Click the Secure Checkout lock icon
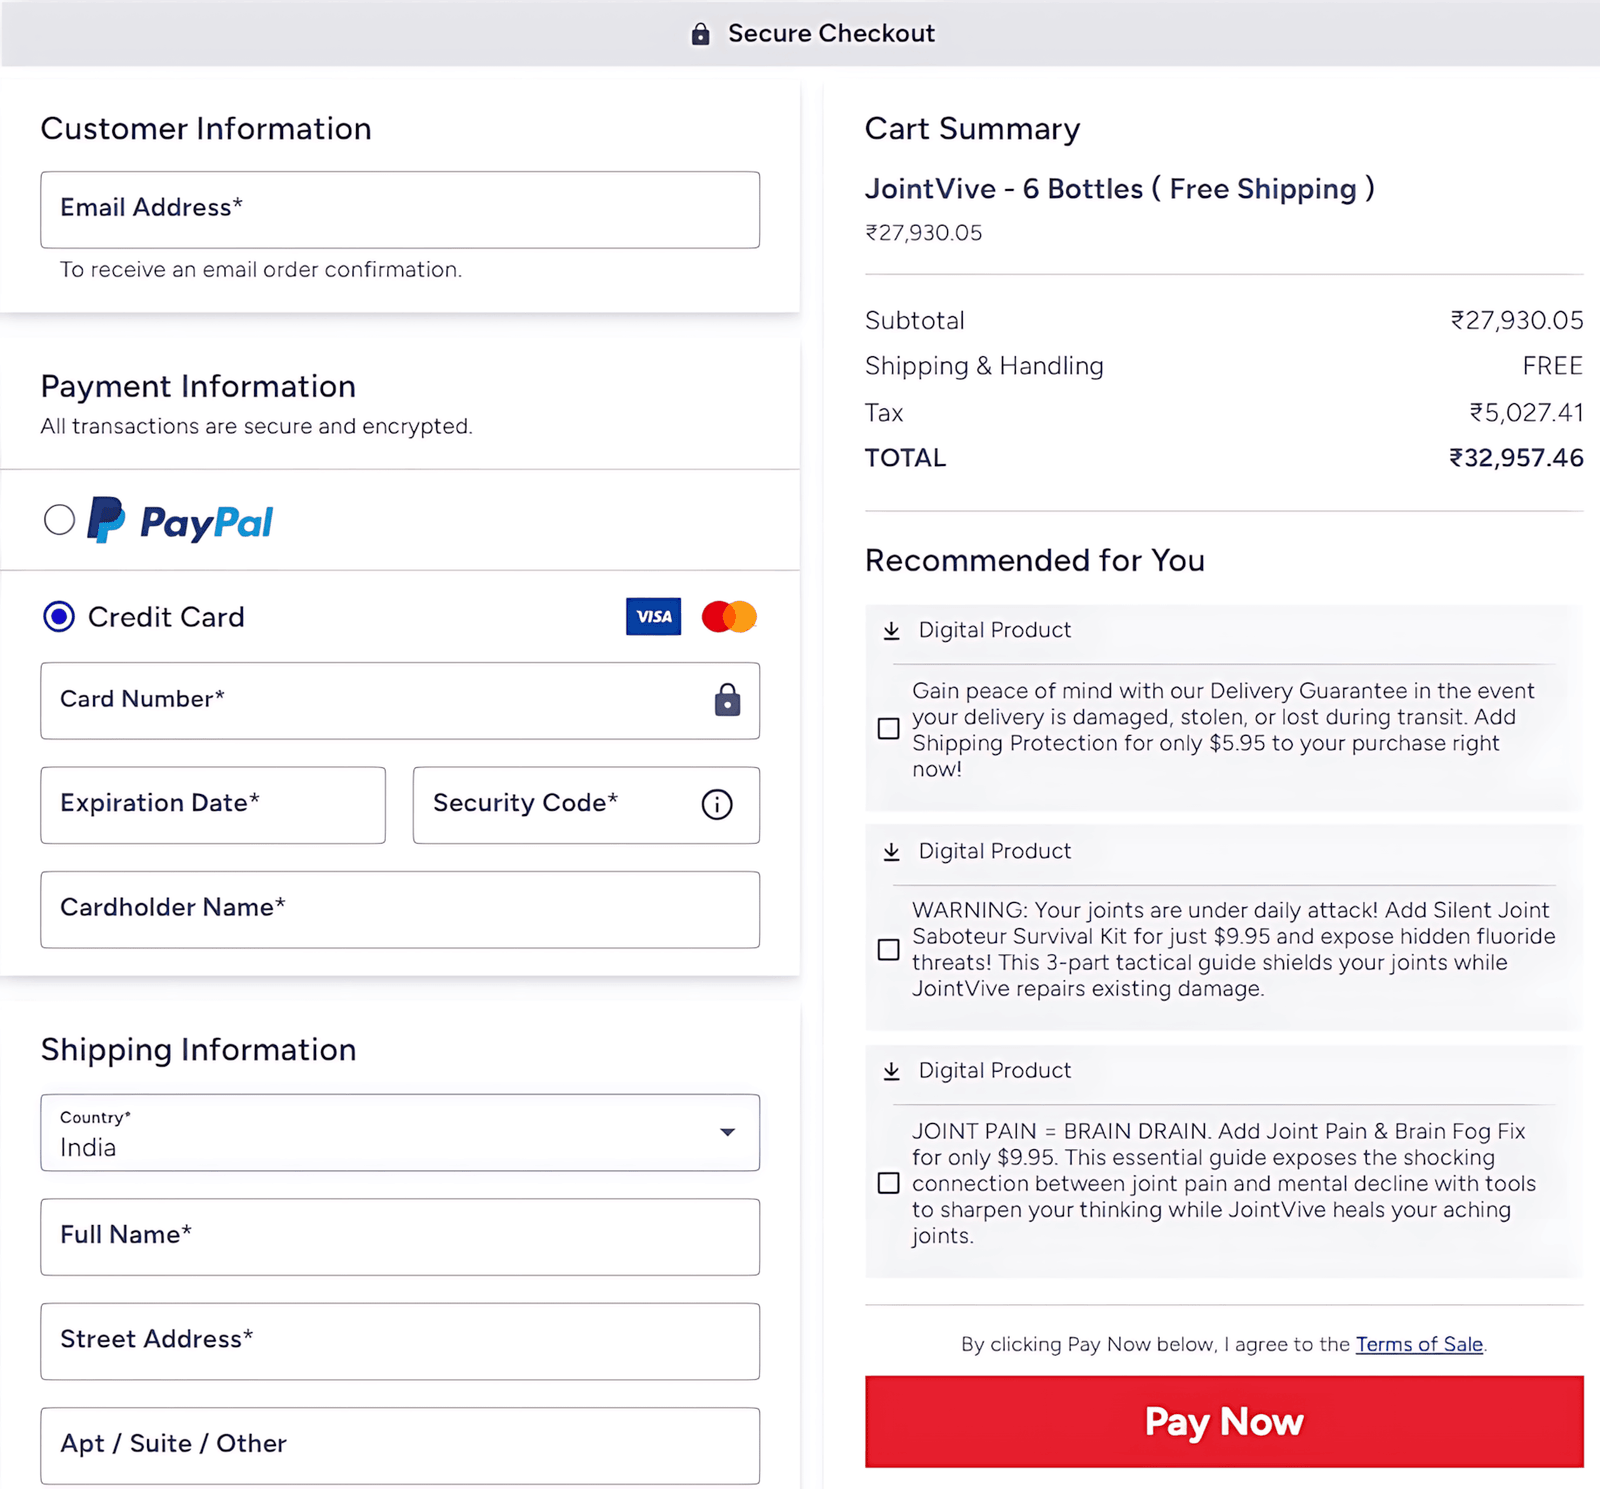Viewport: 1600px width, 1489px height. click(x=701, y=33)
